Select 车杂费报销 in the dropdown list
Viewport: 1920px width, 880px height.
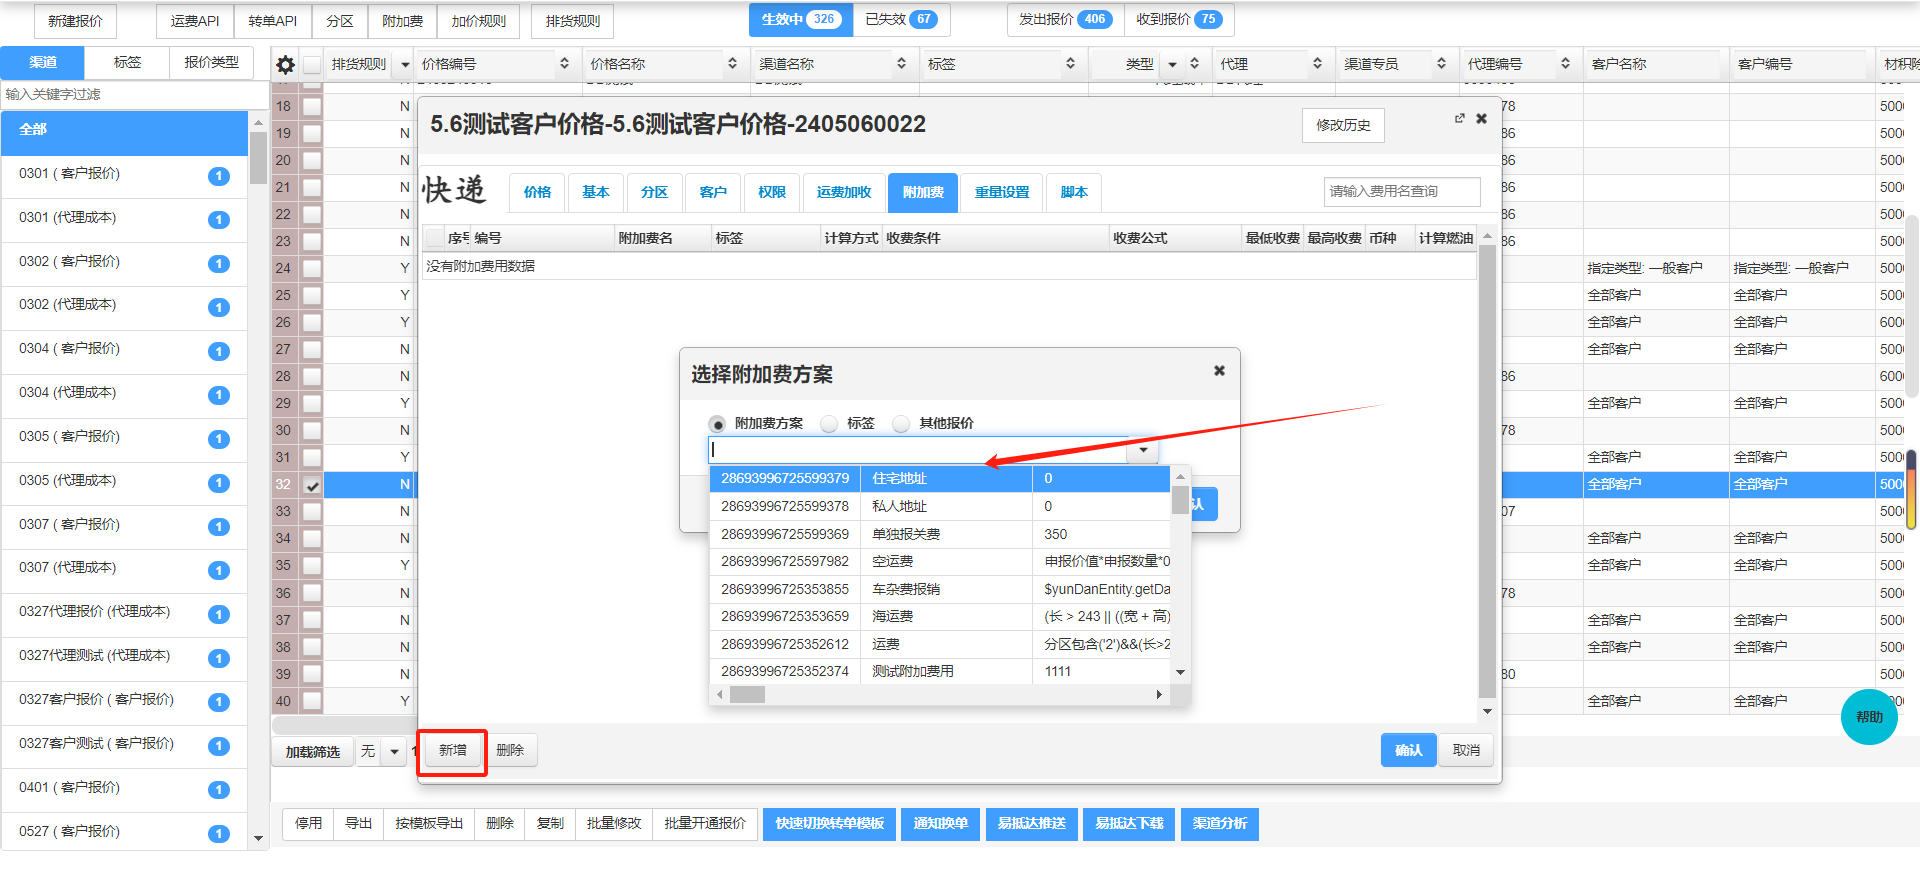pyautogui.click(x=940, y=589)
